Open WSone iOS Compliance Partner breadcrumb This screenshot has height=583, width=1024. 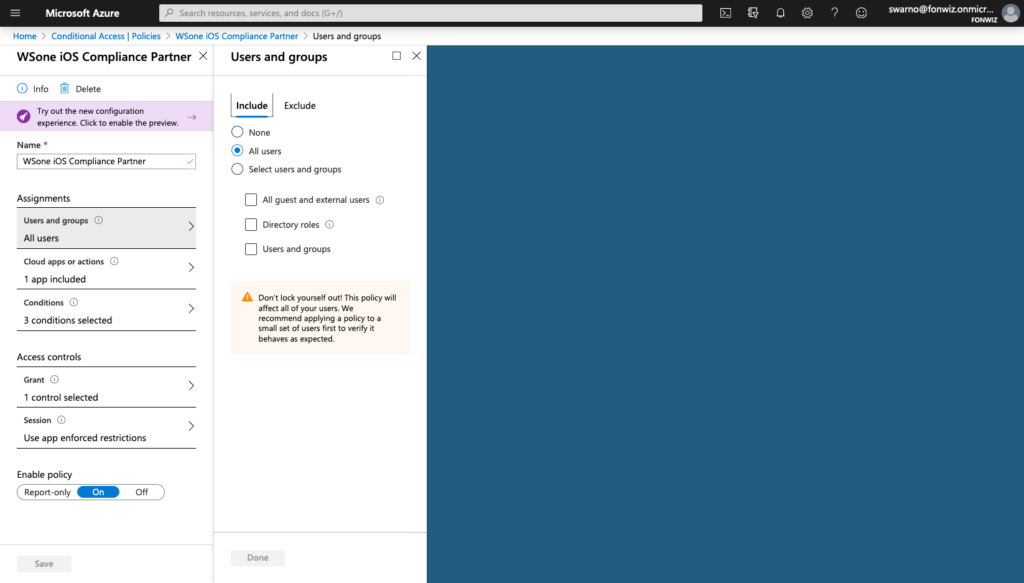click(x=236, y=36)
